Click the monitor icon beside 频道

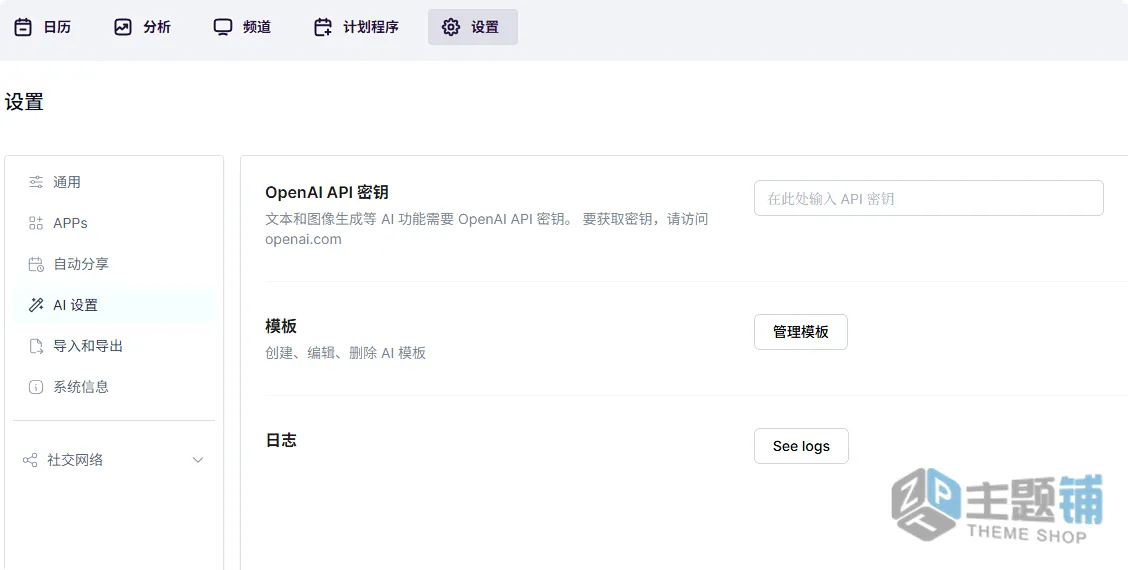[223, 27]
